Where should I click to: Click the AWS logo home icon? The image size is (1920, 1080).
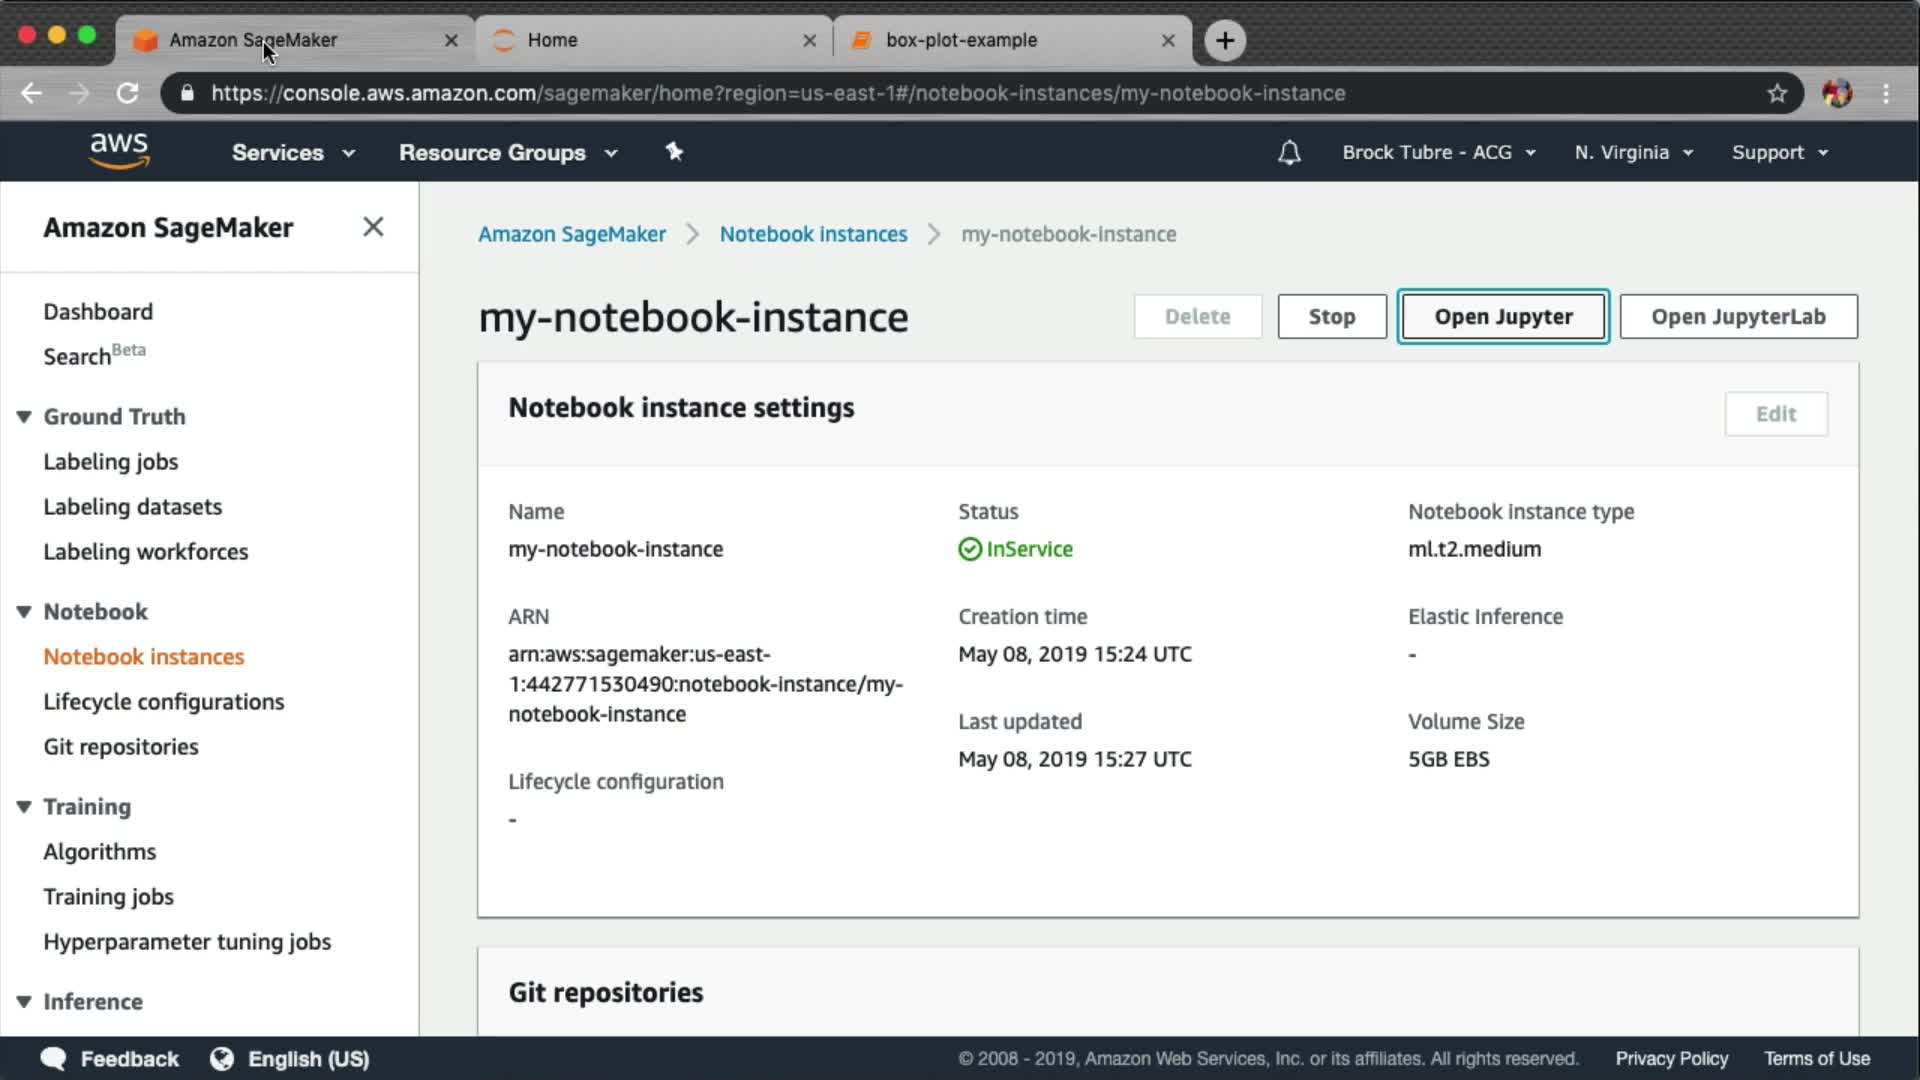click(x=119, y=151)
